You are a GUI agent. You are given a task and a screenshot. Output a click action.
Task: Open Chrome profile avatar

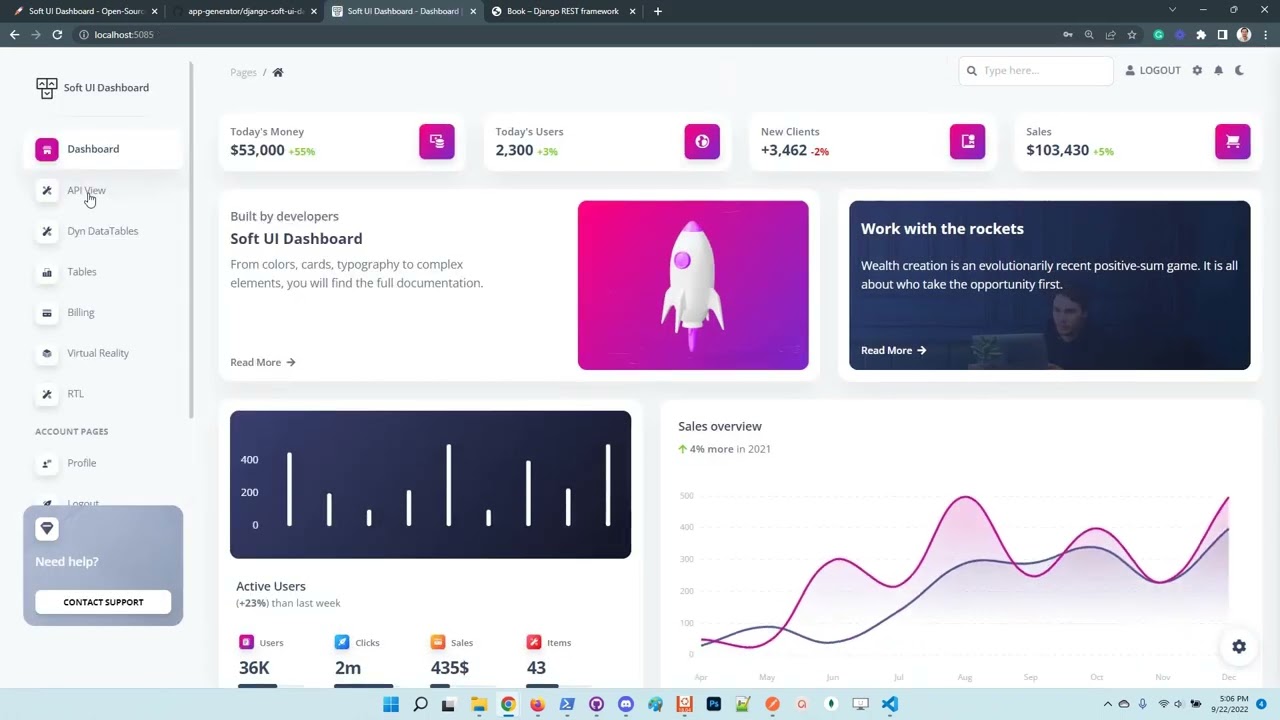(1244, 34)
